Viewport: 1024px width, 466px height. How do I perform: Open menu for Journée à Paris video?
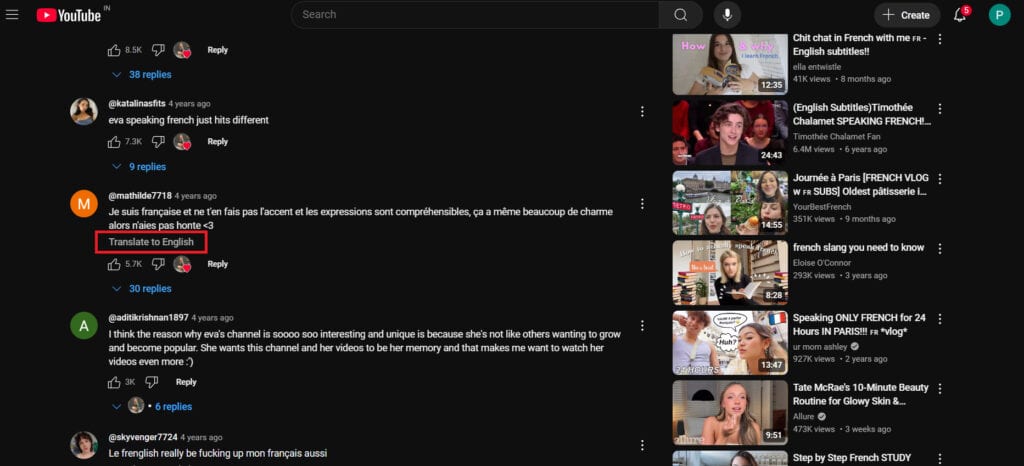940,178
